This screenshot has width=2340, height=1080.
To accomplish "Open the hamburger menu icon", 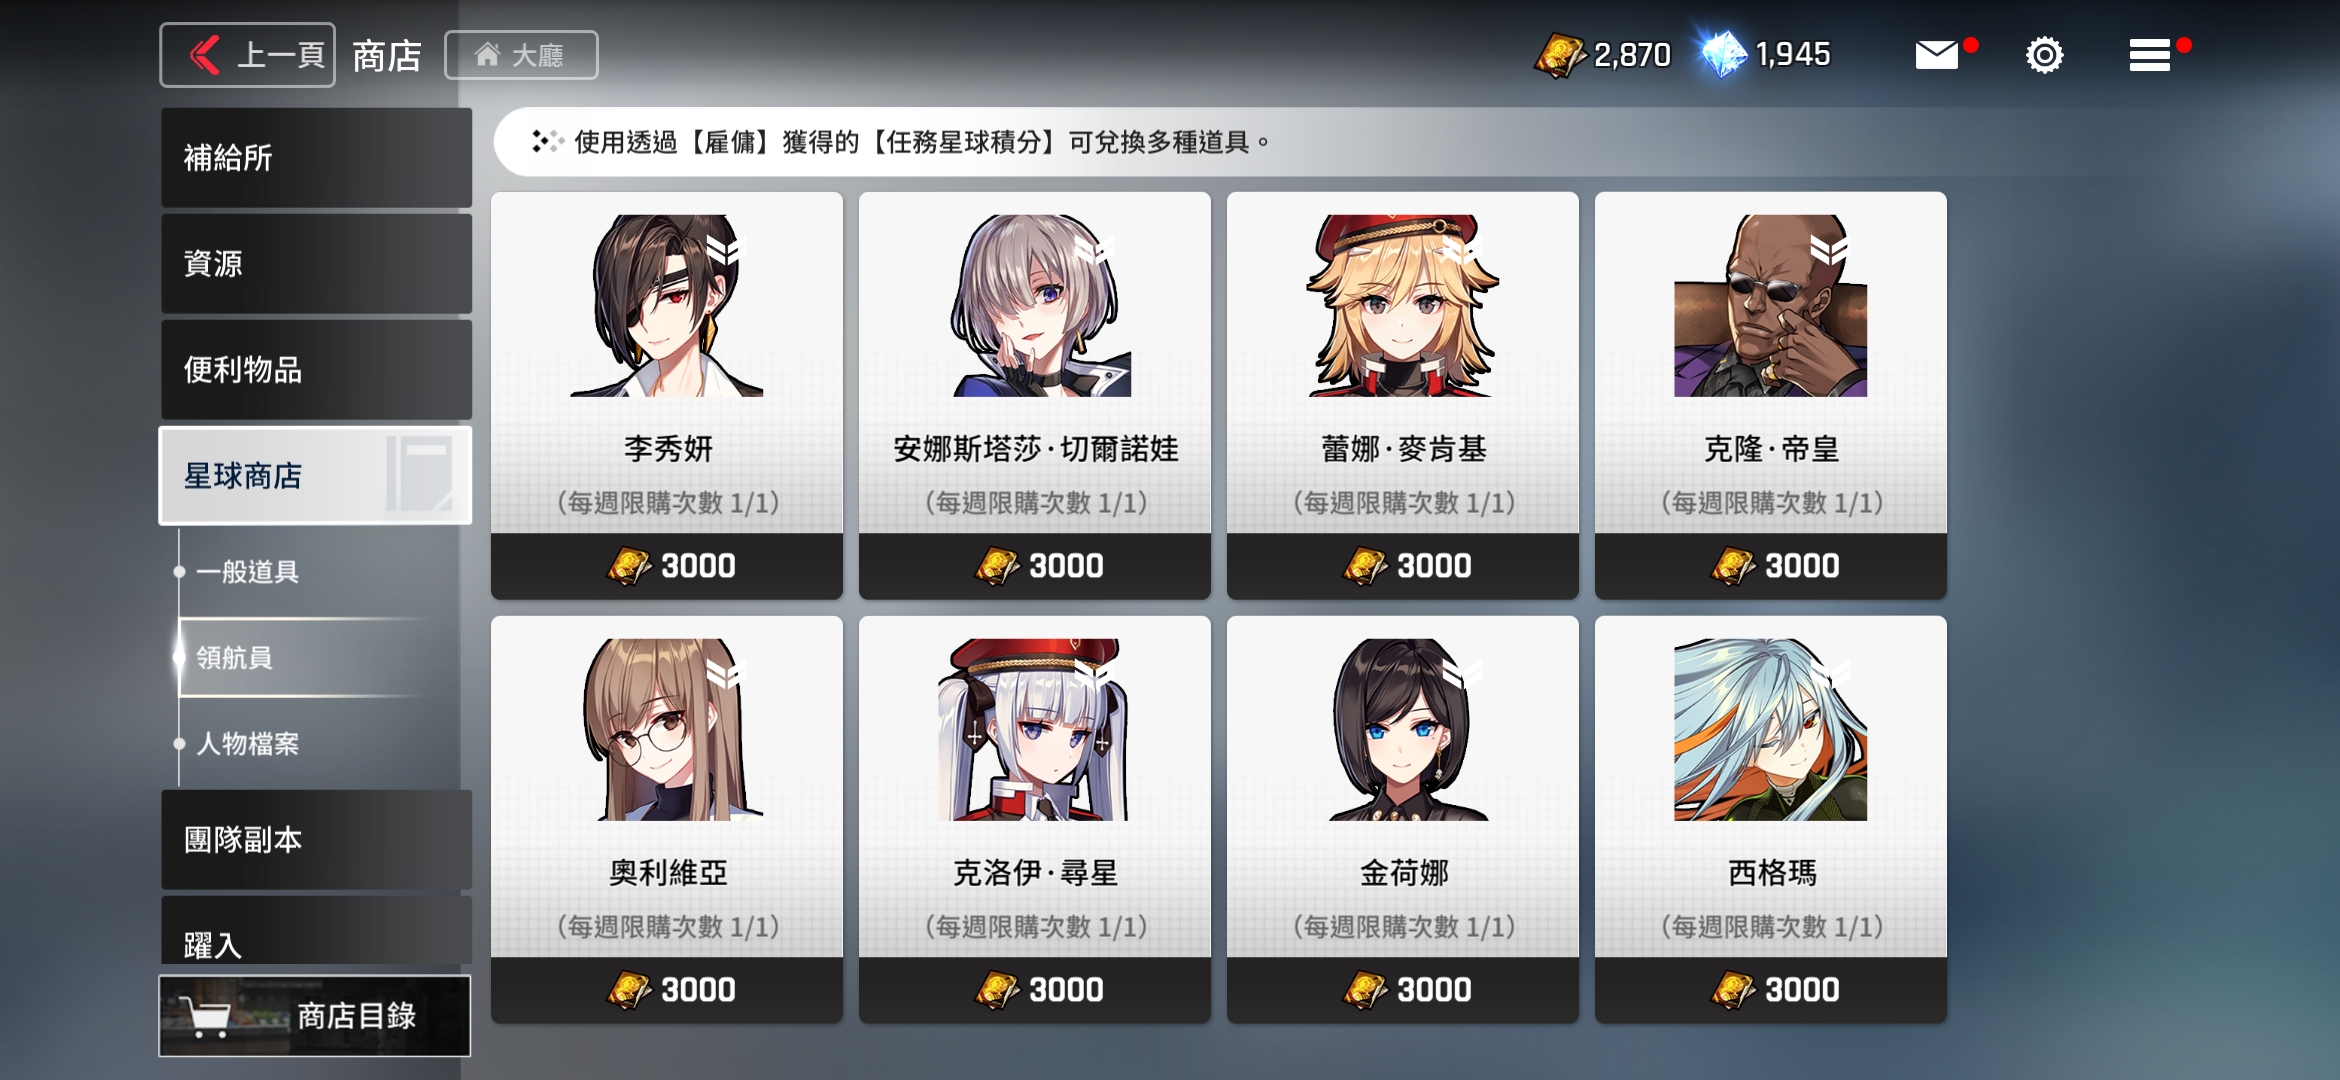I will [x=2149, y=55].
